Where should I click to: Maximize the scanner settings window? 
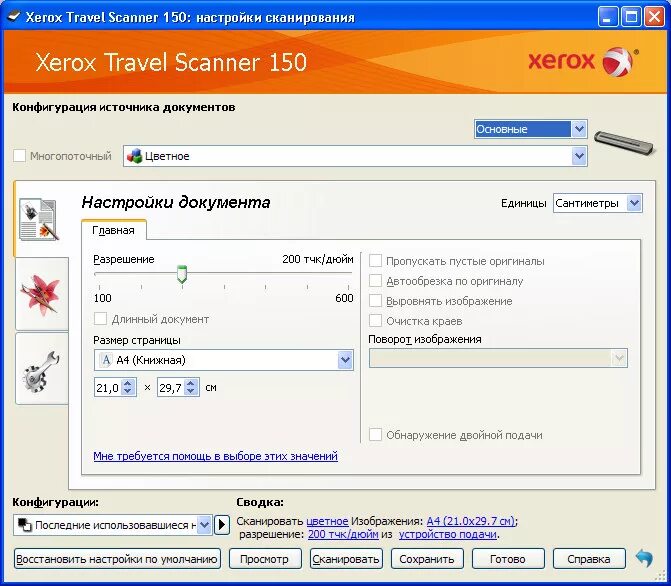(631, 17)
